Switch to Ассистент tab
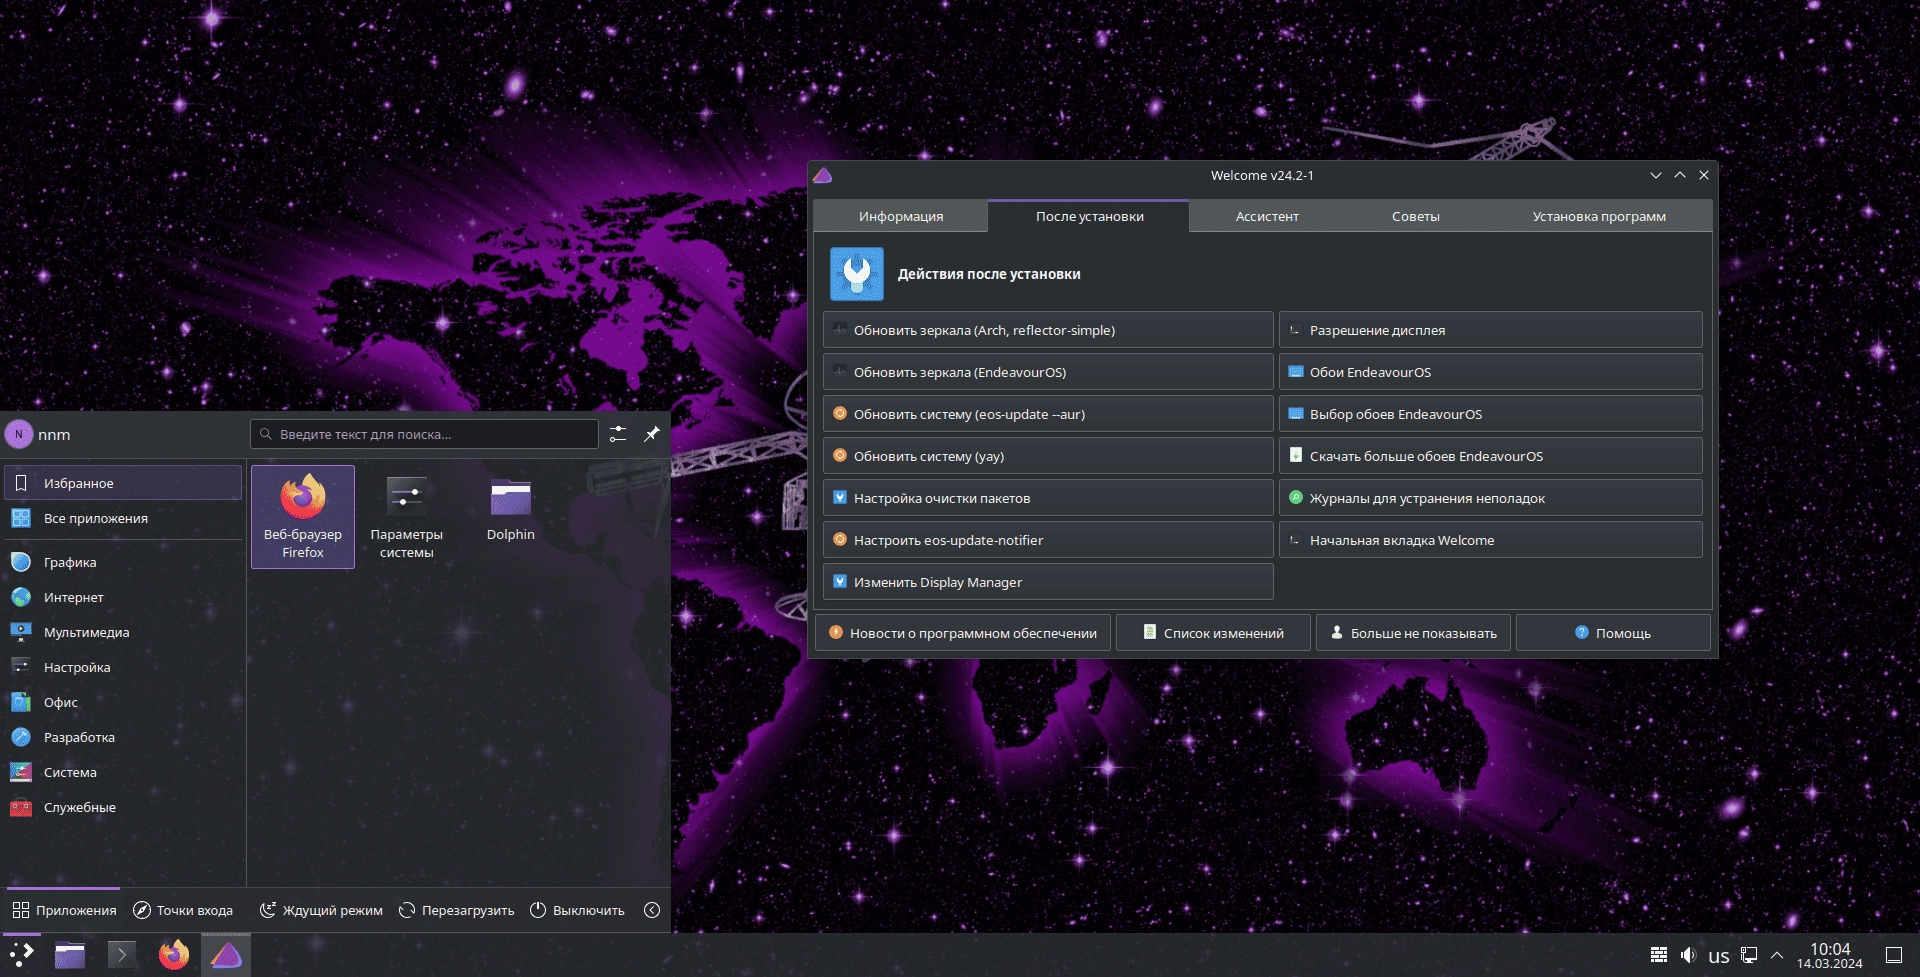This screenshot has height=977, width=1920. tap(1267, 216)
